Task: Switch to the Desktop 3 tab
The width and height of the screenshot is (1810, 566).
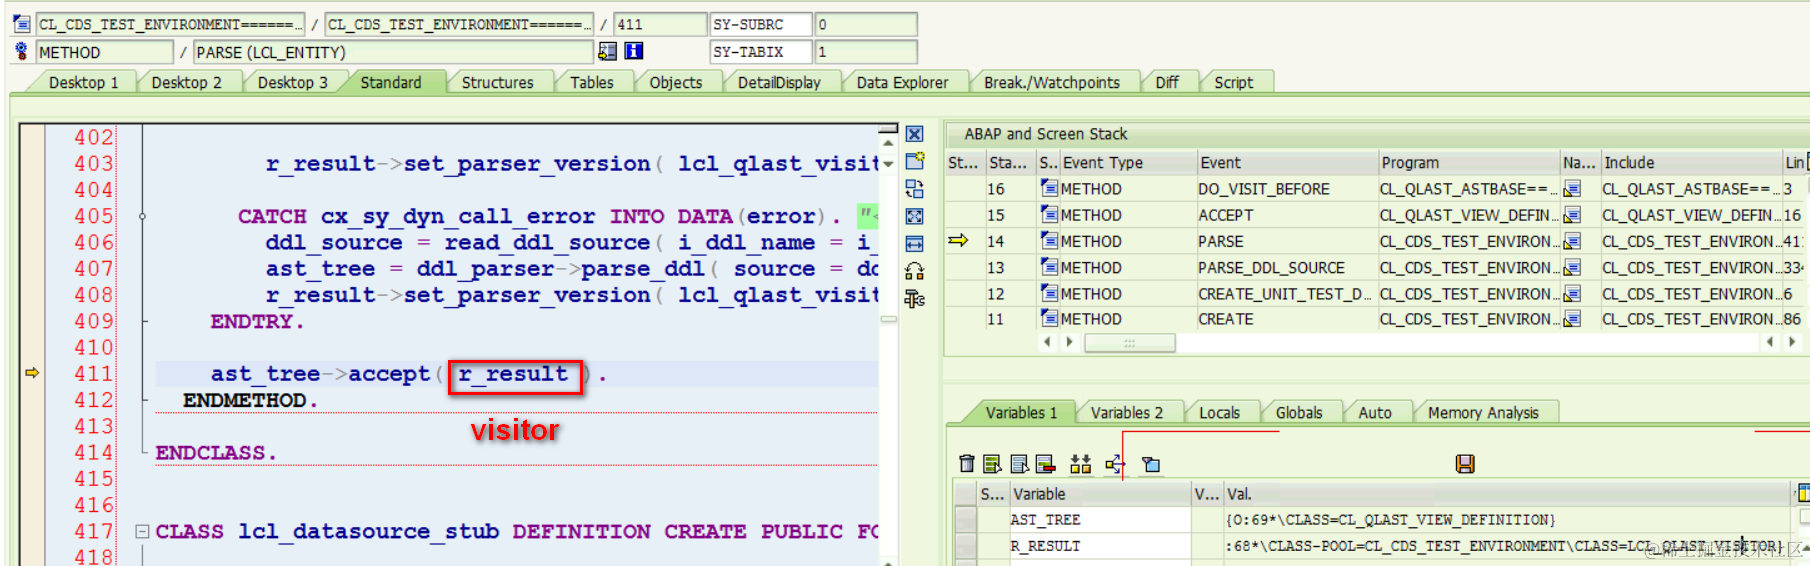Action: [293, 83]
